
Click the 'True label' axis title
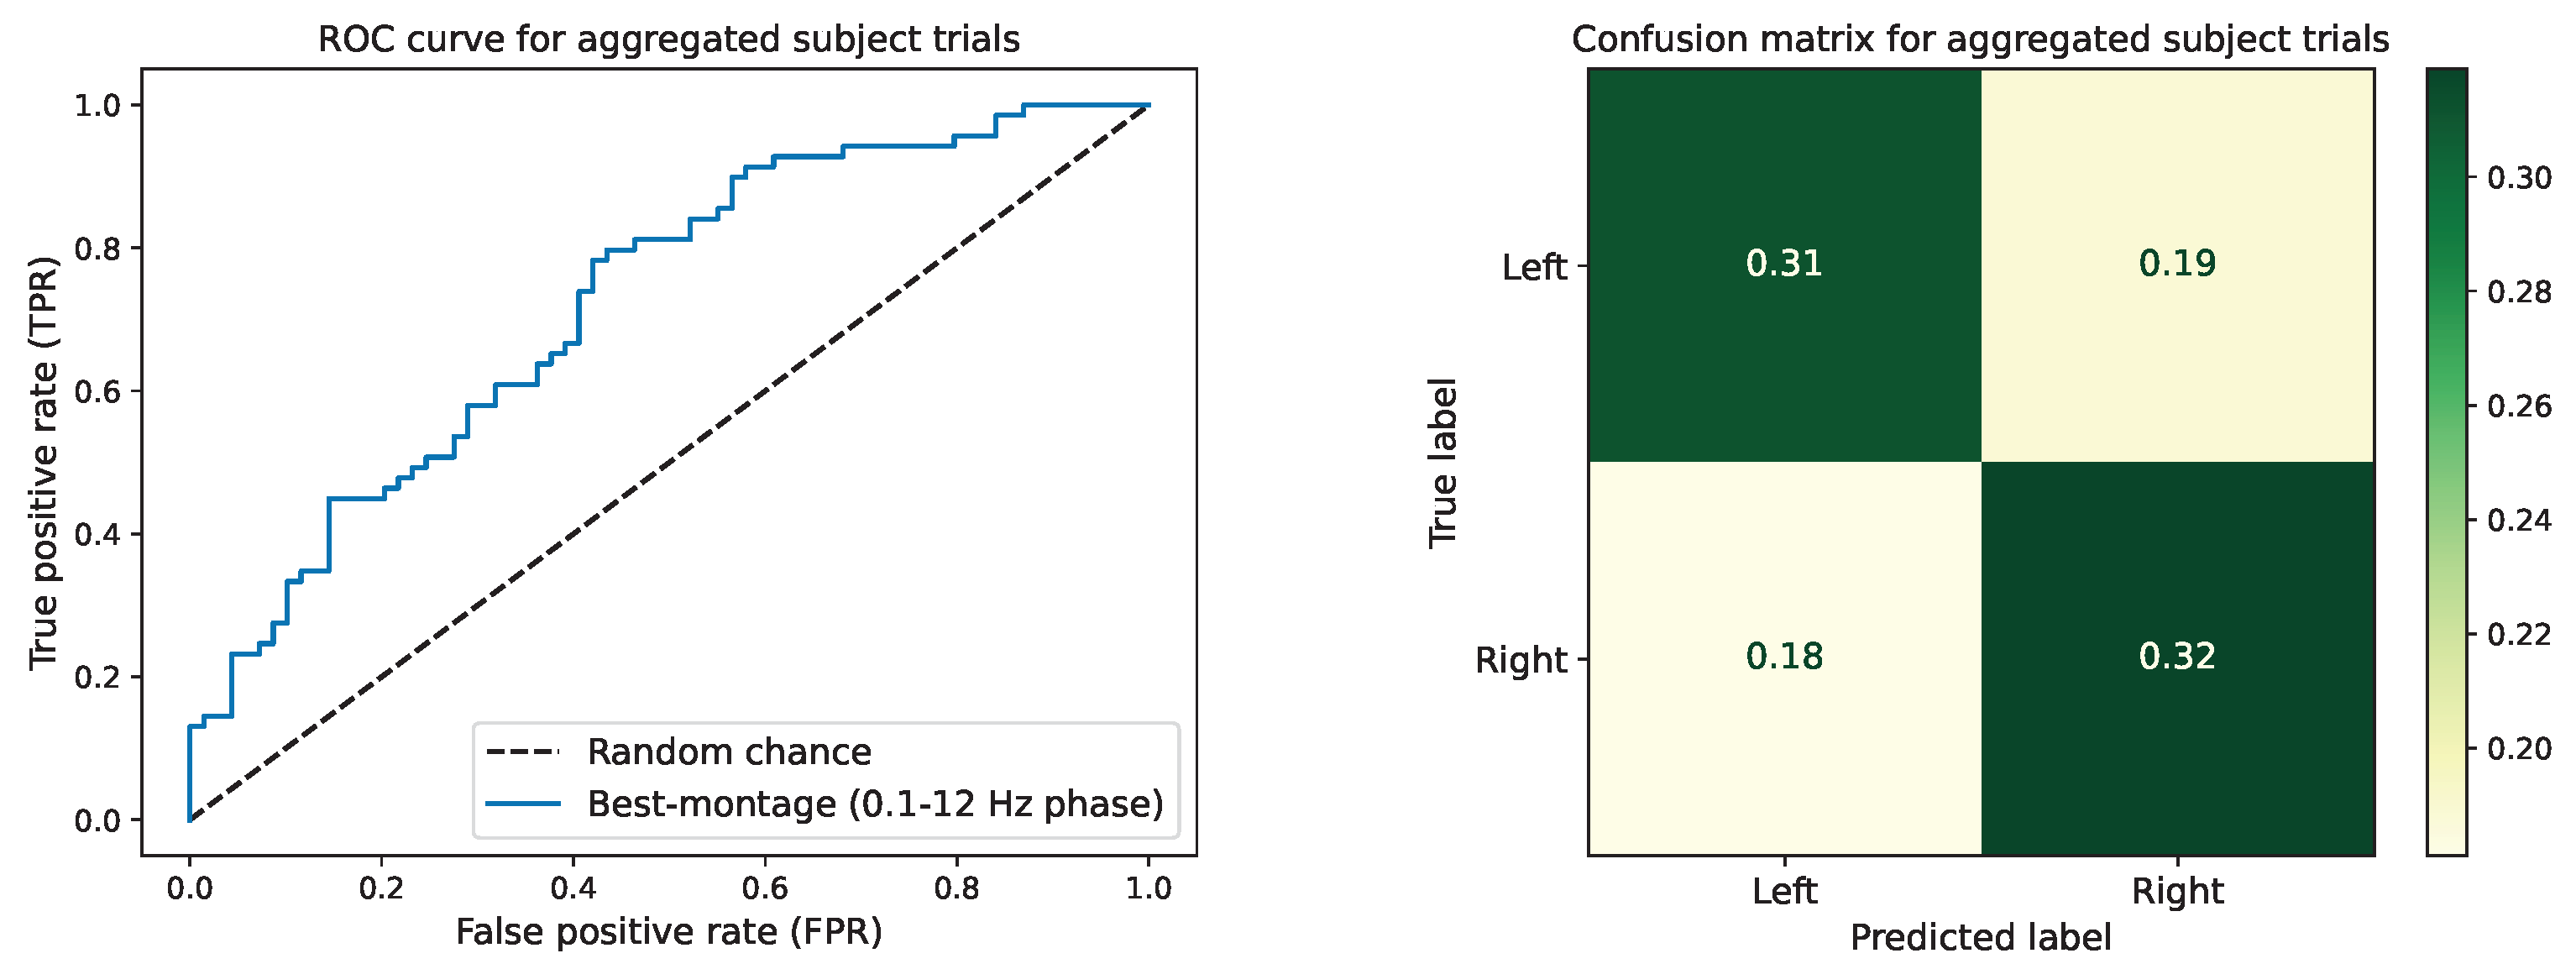pyautogui.click(x=1442, y=462)
